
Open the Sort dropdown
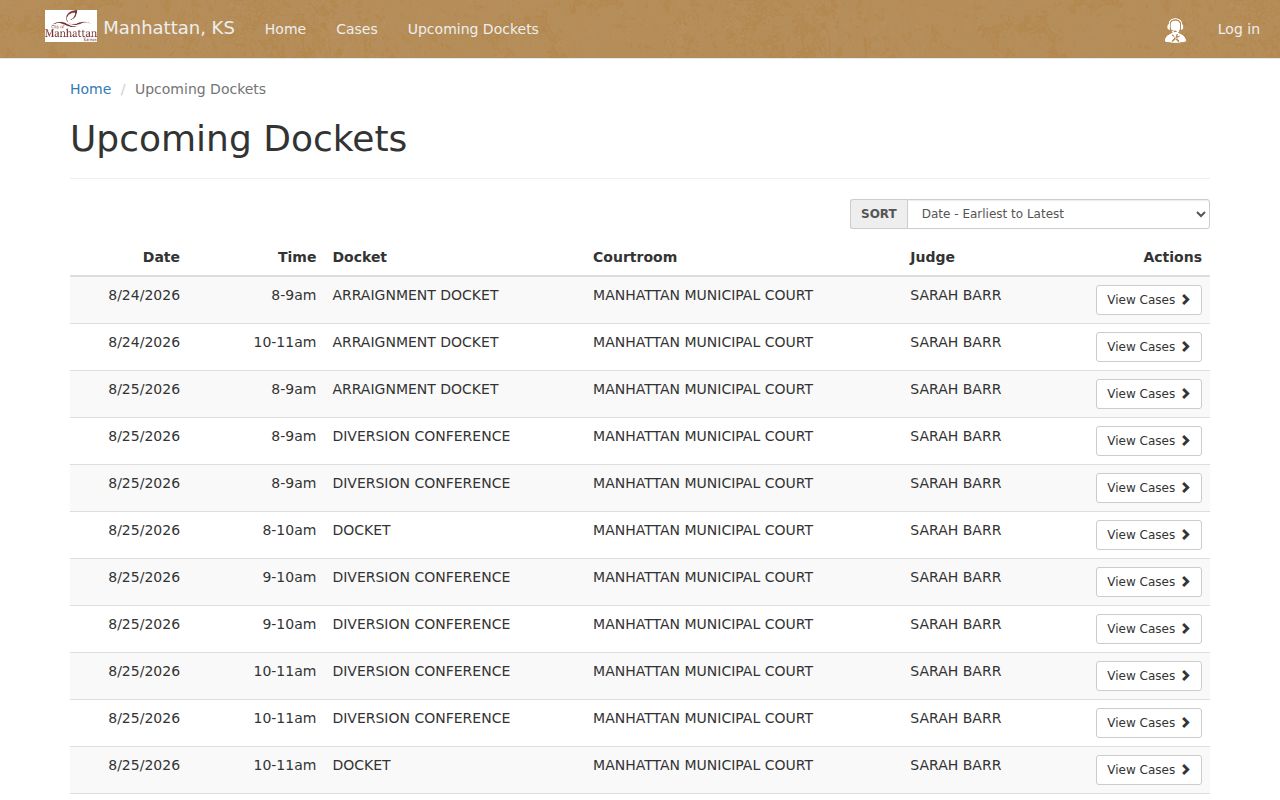(1058, 214)
